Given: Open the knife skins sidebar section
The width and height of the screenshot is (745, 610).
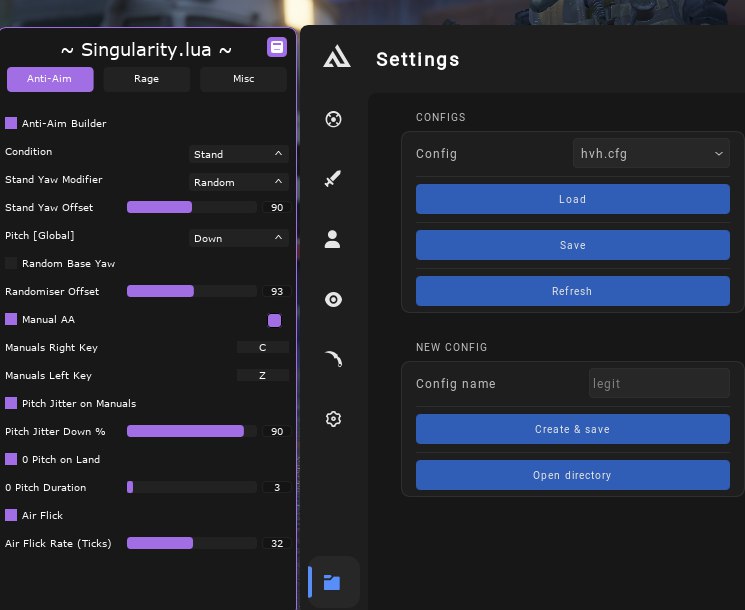Looking at the screenshot, I should pos(333,359).
